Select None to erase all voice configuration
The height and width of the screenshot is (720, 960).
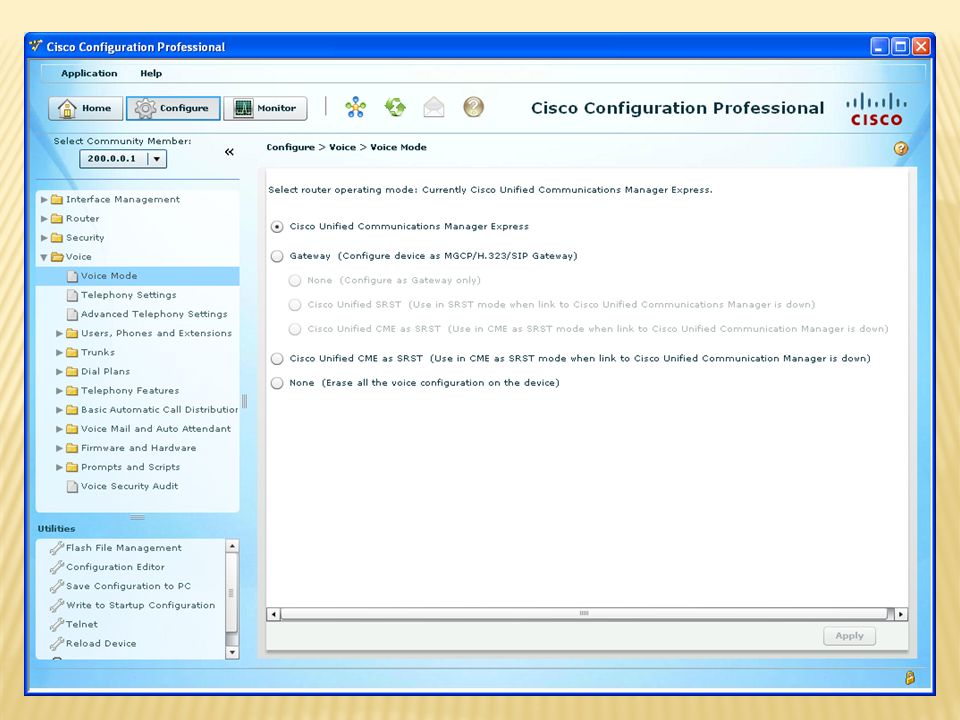(277, 383)
